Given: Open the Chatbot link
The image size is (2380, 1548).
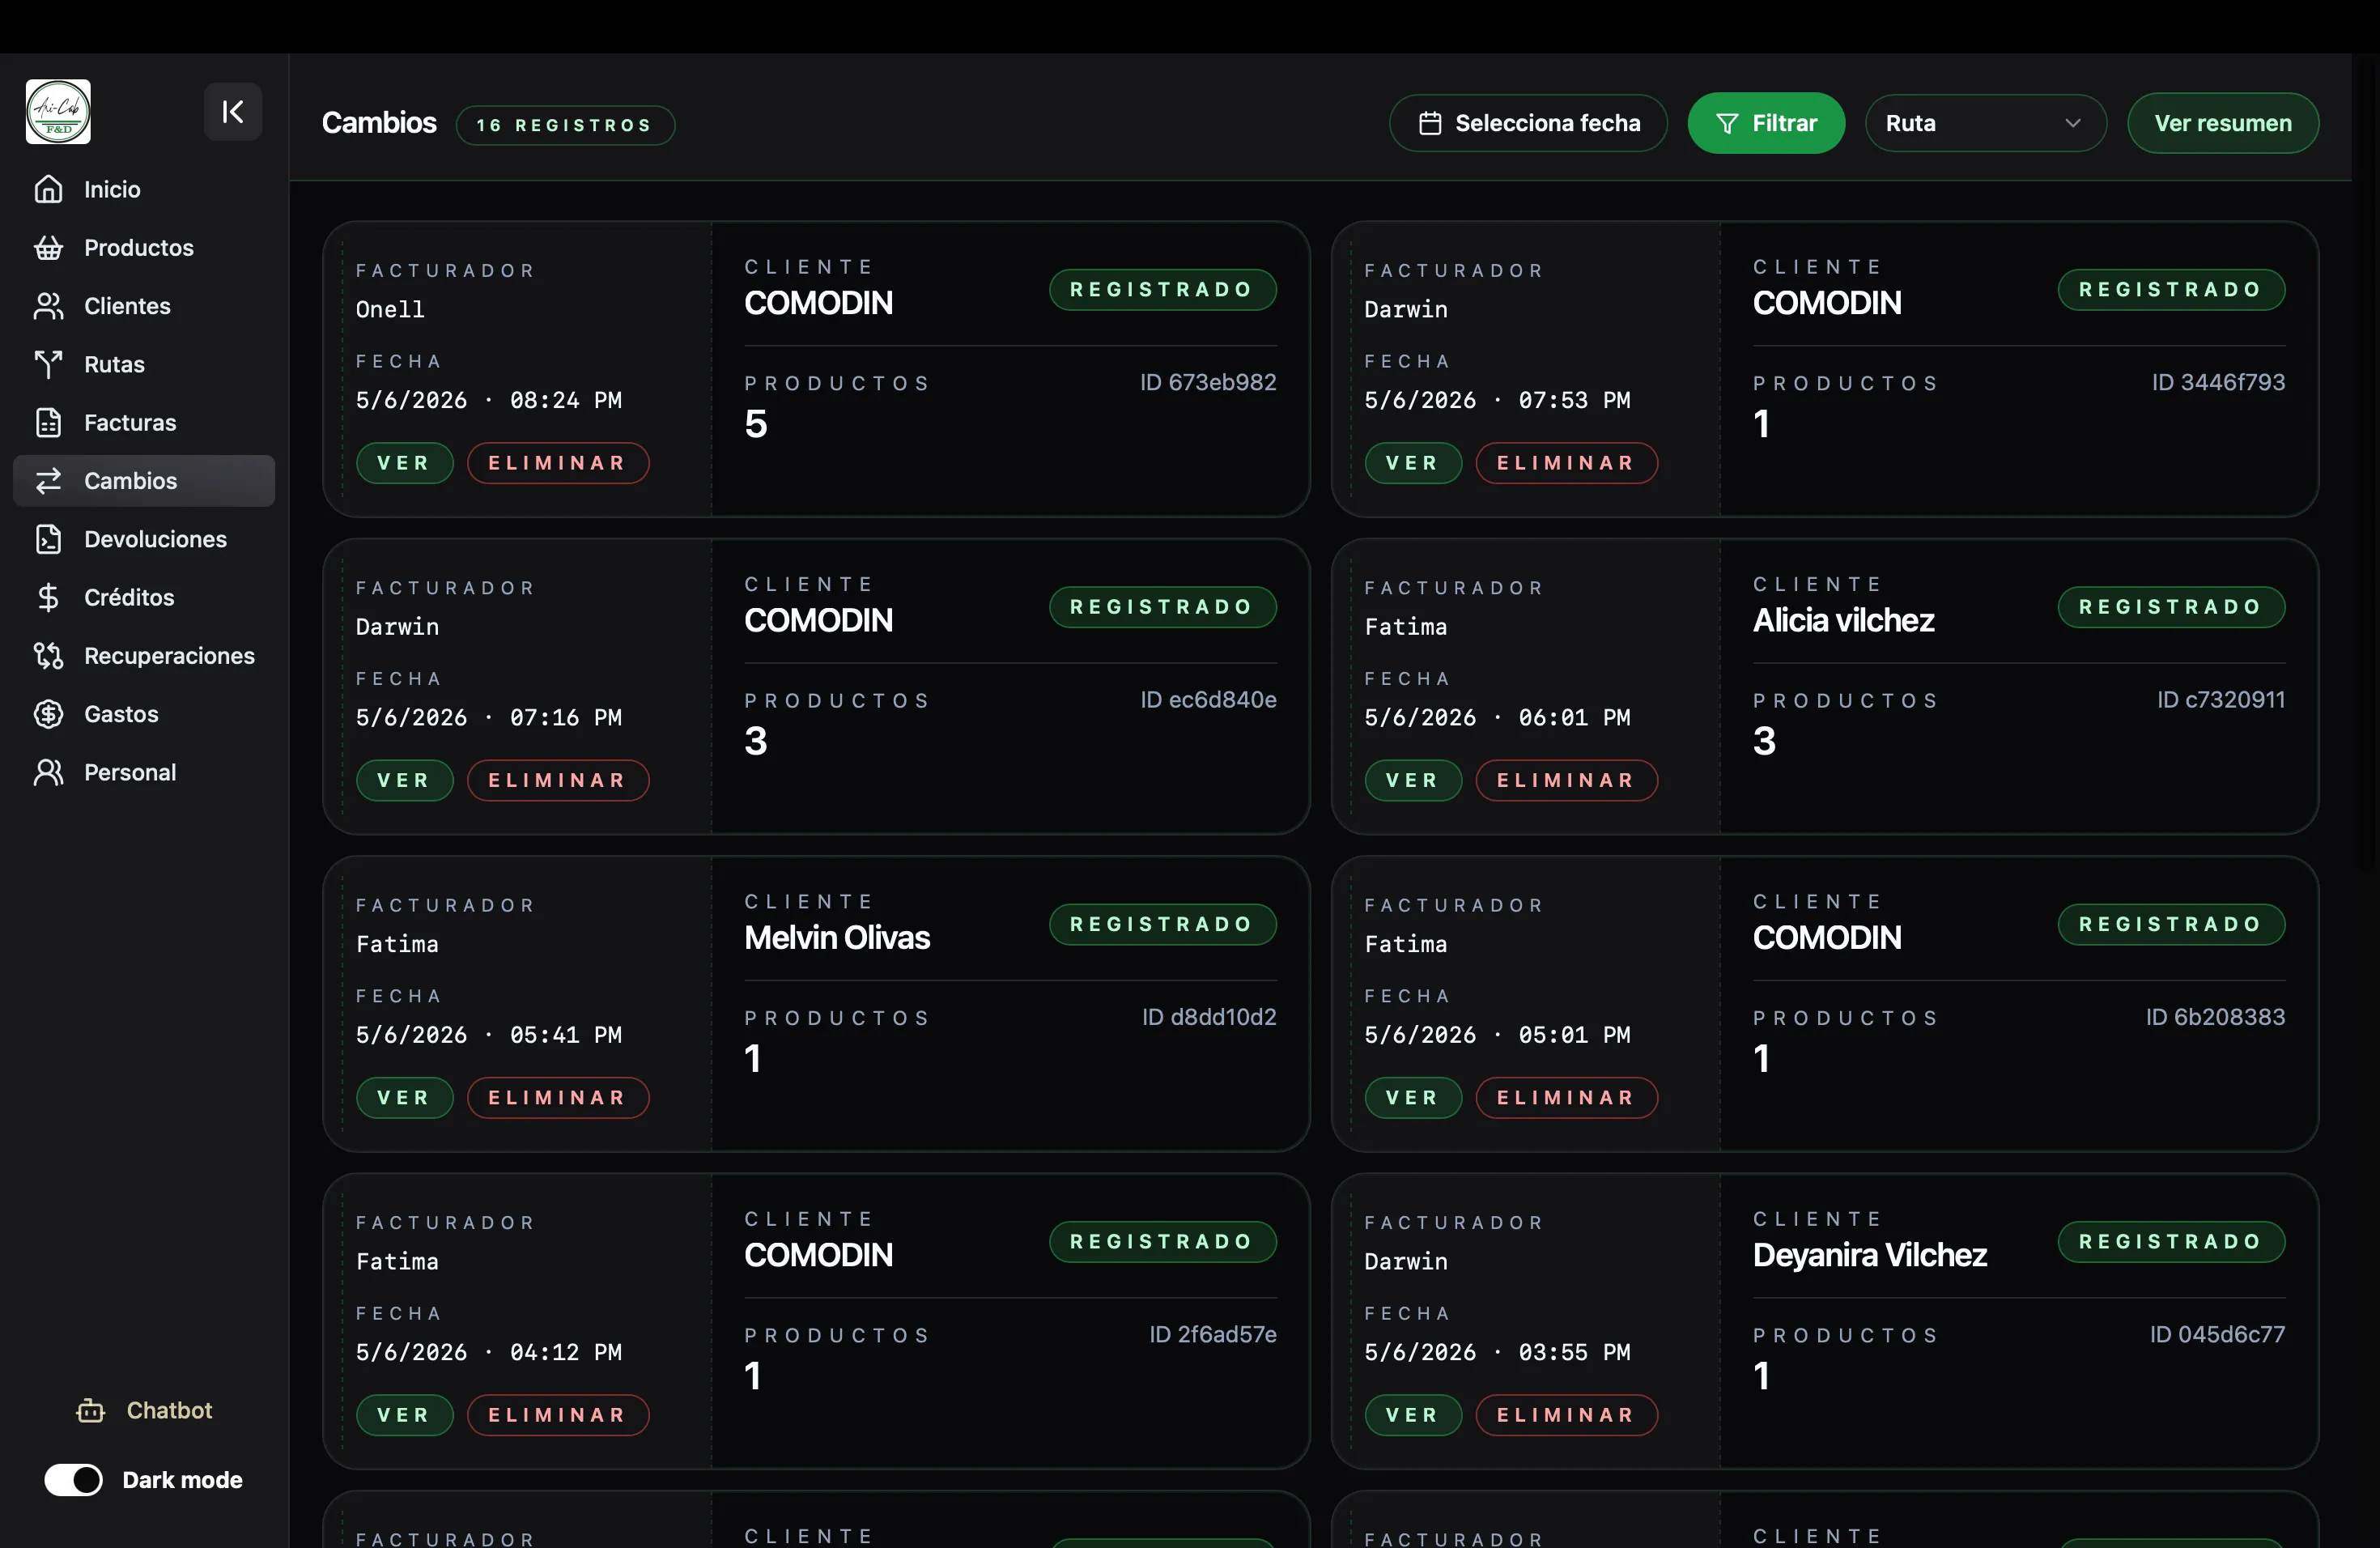Looking at the screenshot, I should tap(144, 1410).
